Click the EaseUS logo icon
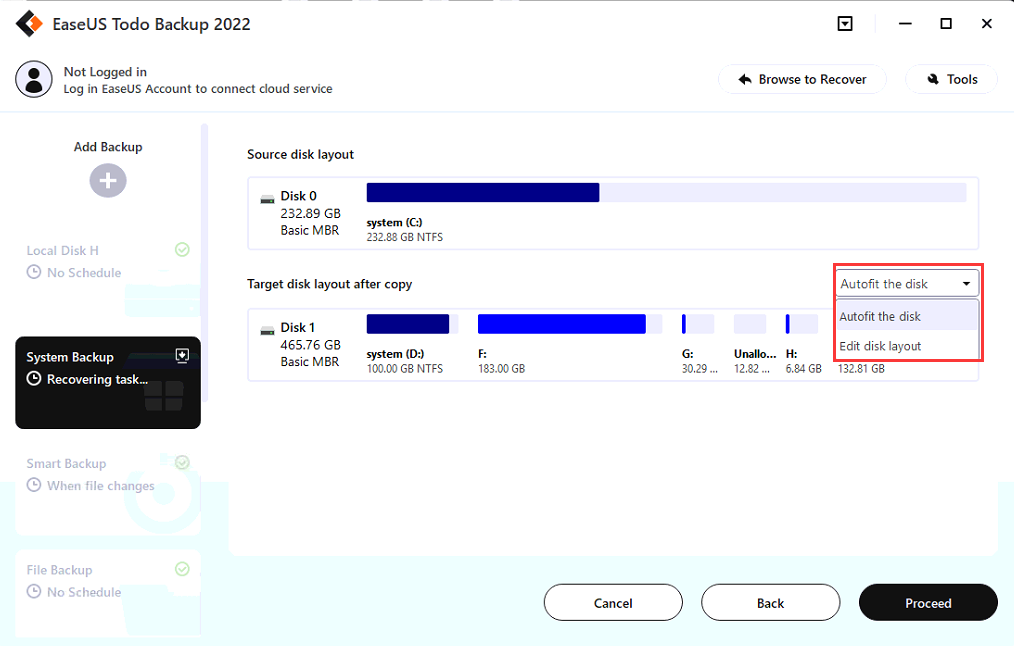The height and width of the screenshot is (646, 1014). 29,24
